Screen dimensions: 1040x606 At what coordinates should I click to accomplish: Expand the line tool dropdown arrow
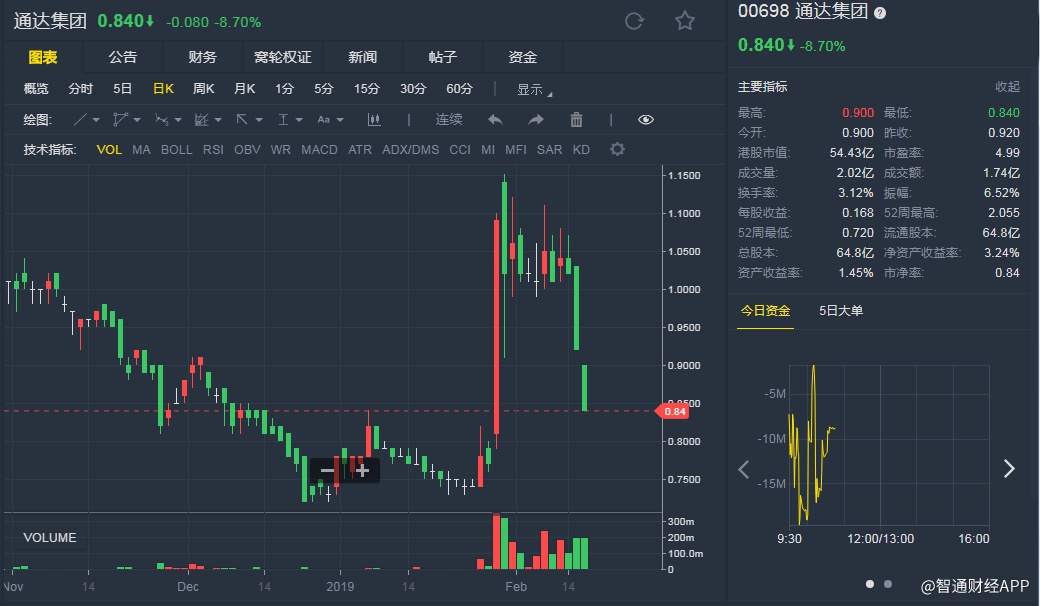click(x=96, y=121)
